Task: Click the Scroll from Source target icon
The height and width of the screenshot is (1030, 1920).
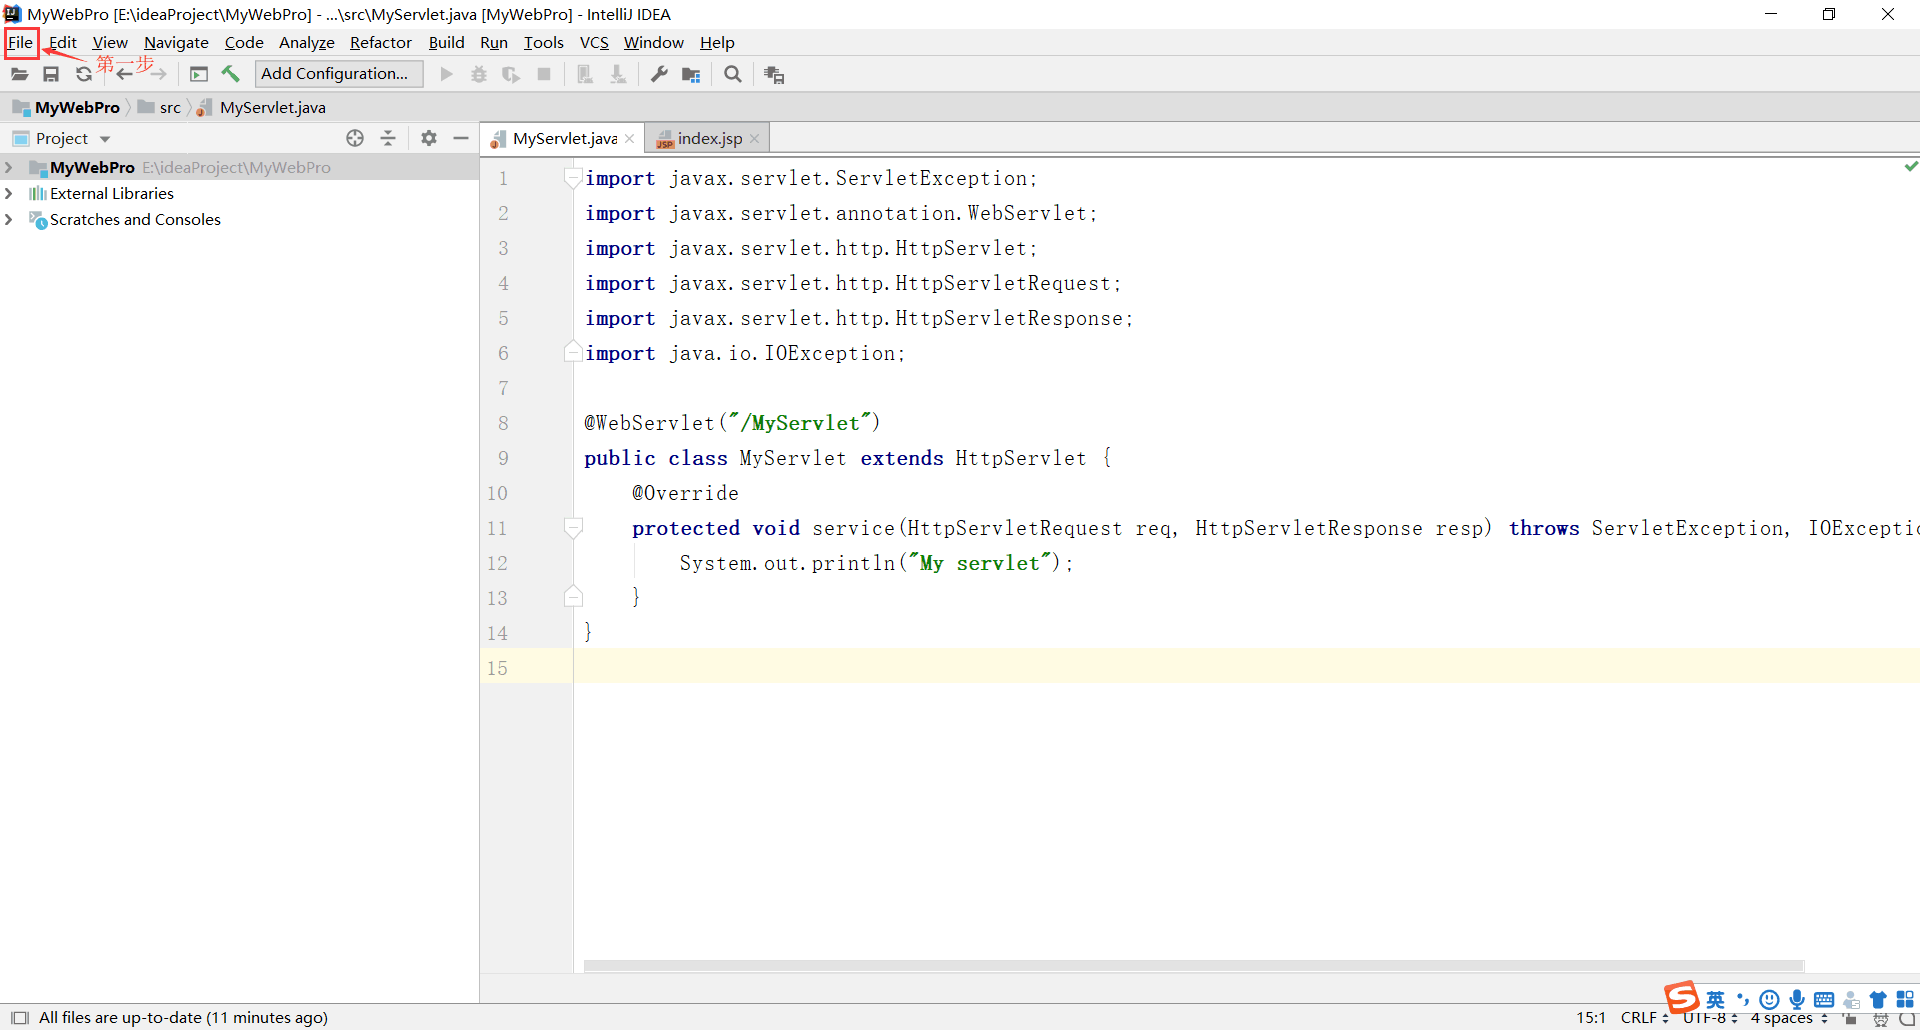Action: coord(355,138)
